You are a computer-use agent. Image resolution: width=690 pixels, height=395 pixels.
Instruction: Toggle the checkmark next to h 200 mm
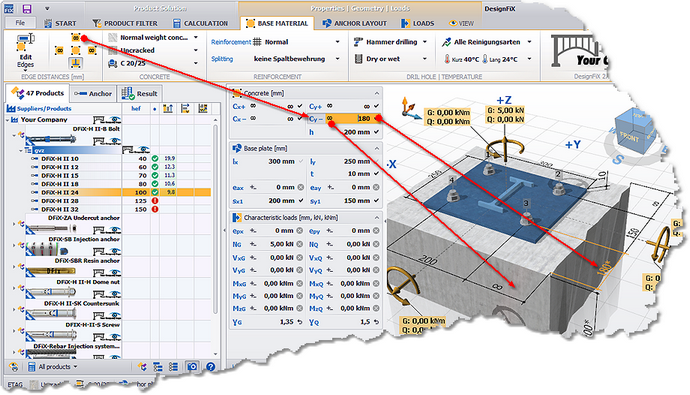(376, 132)
